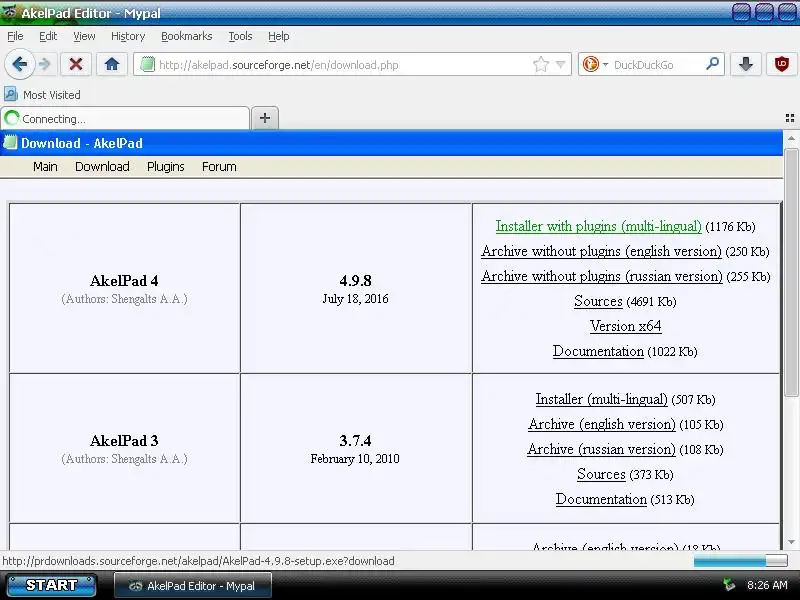Open the Forum page link
Screen dimensions: 800x600
click(x=219, y=167)
